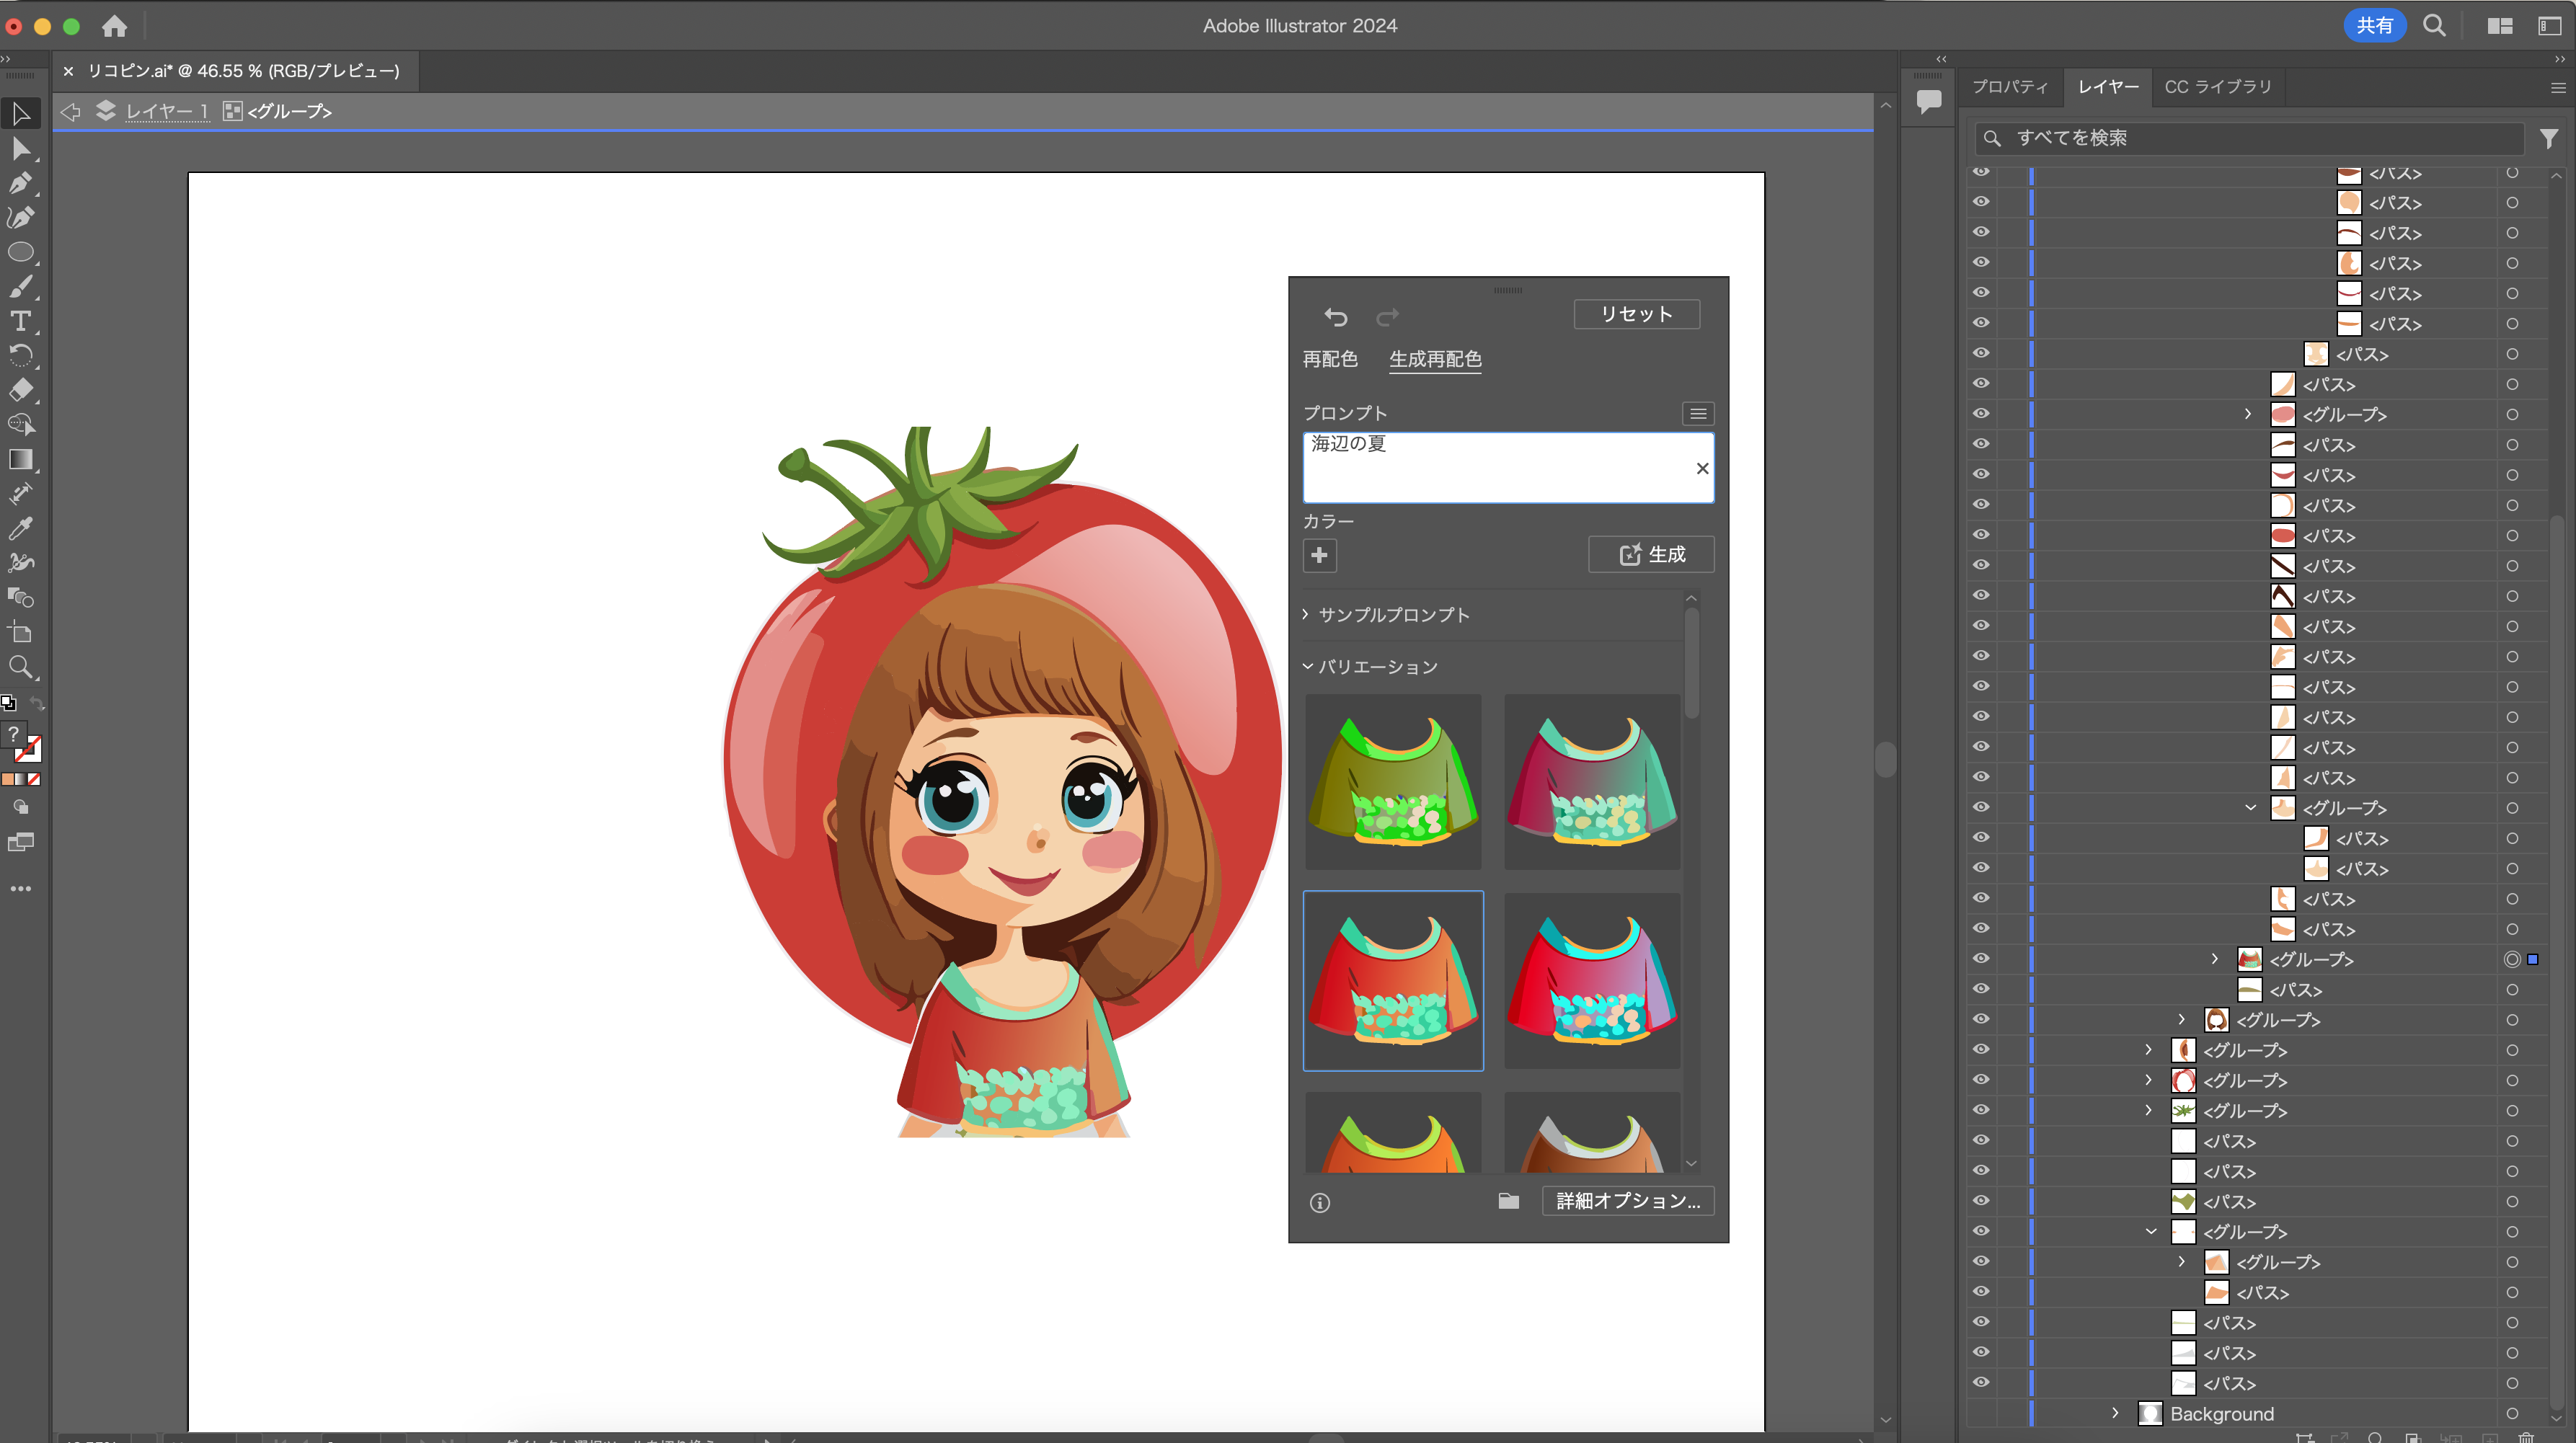Image resolution: width=2576 pixels, height=1443 pixels.
Task: Open Edit Toolbar three-dots menu
Action: (21, 888)
